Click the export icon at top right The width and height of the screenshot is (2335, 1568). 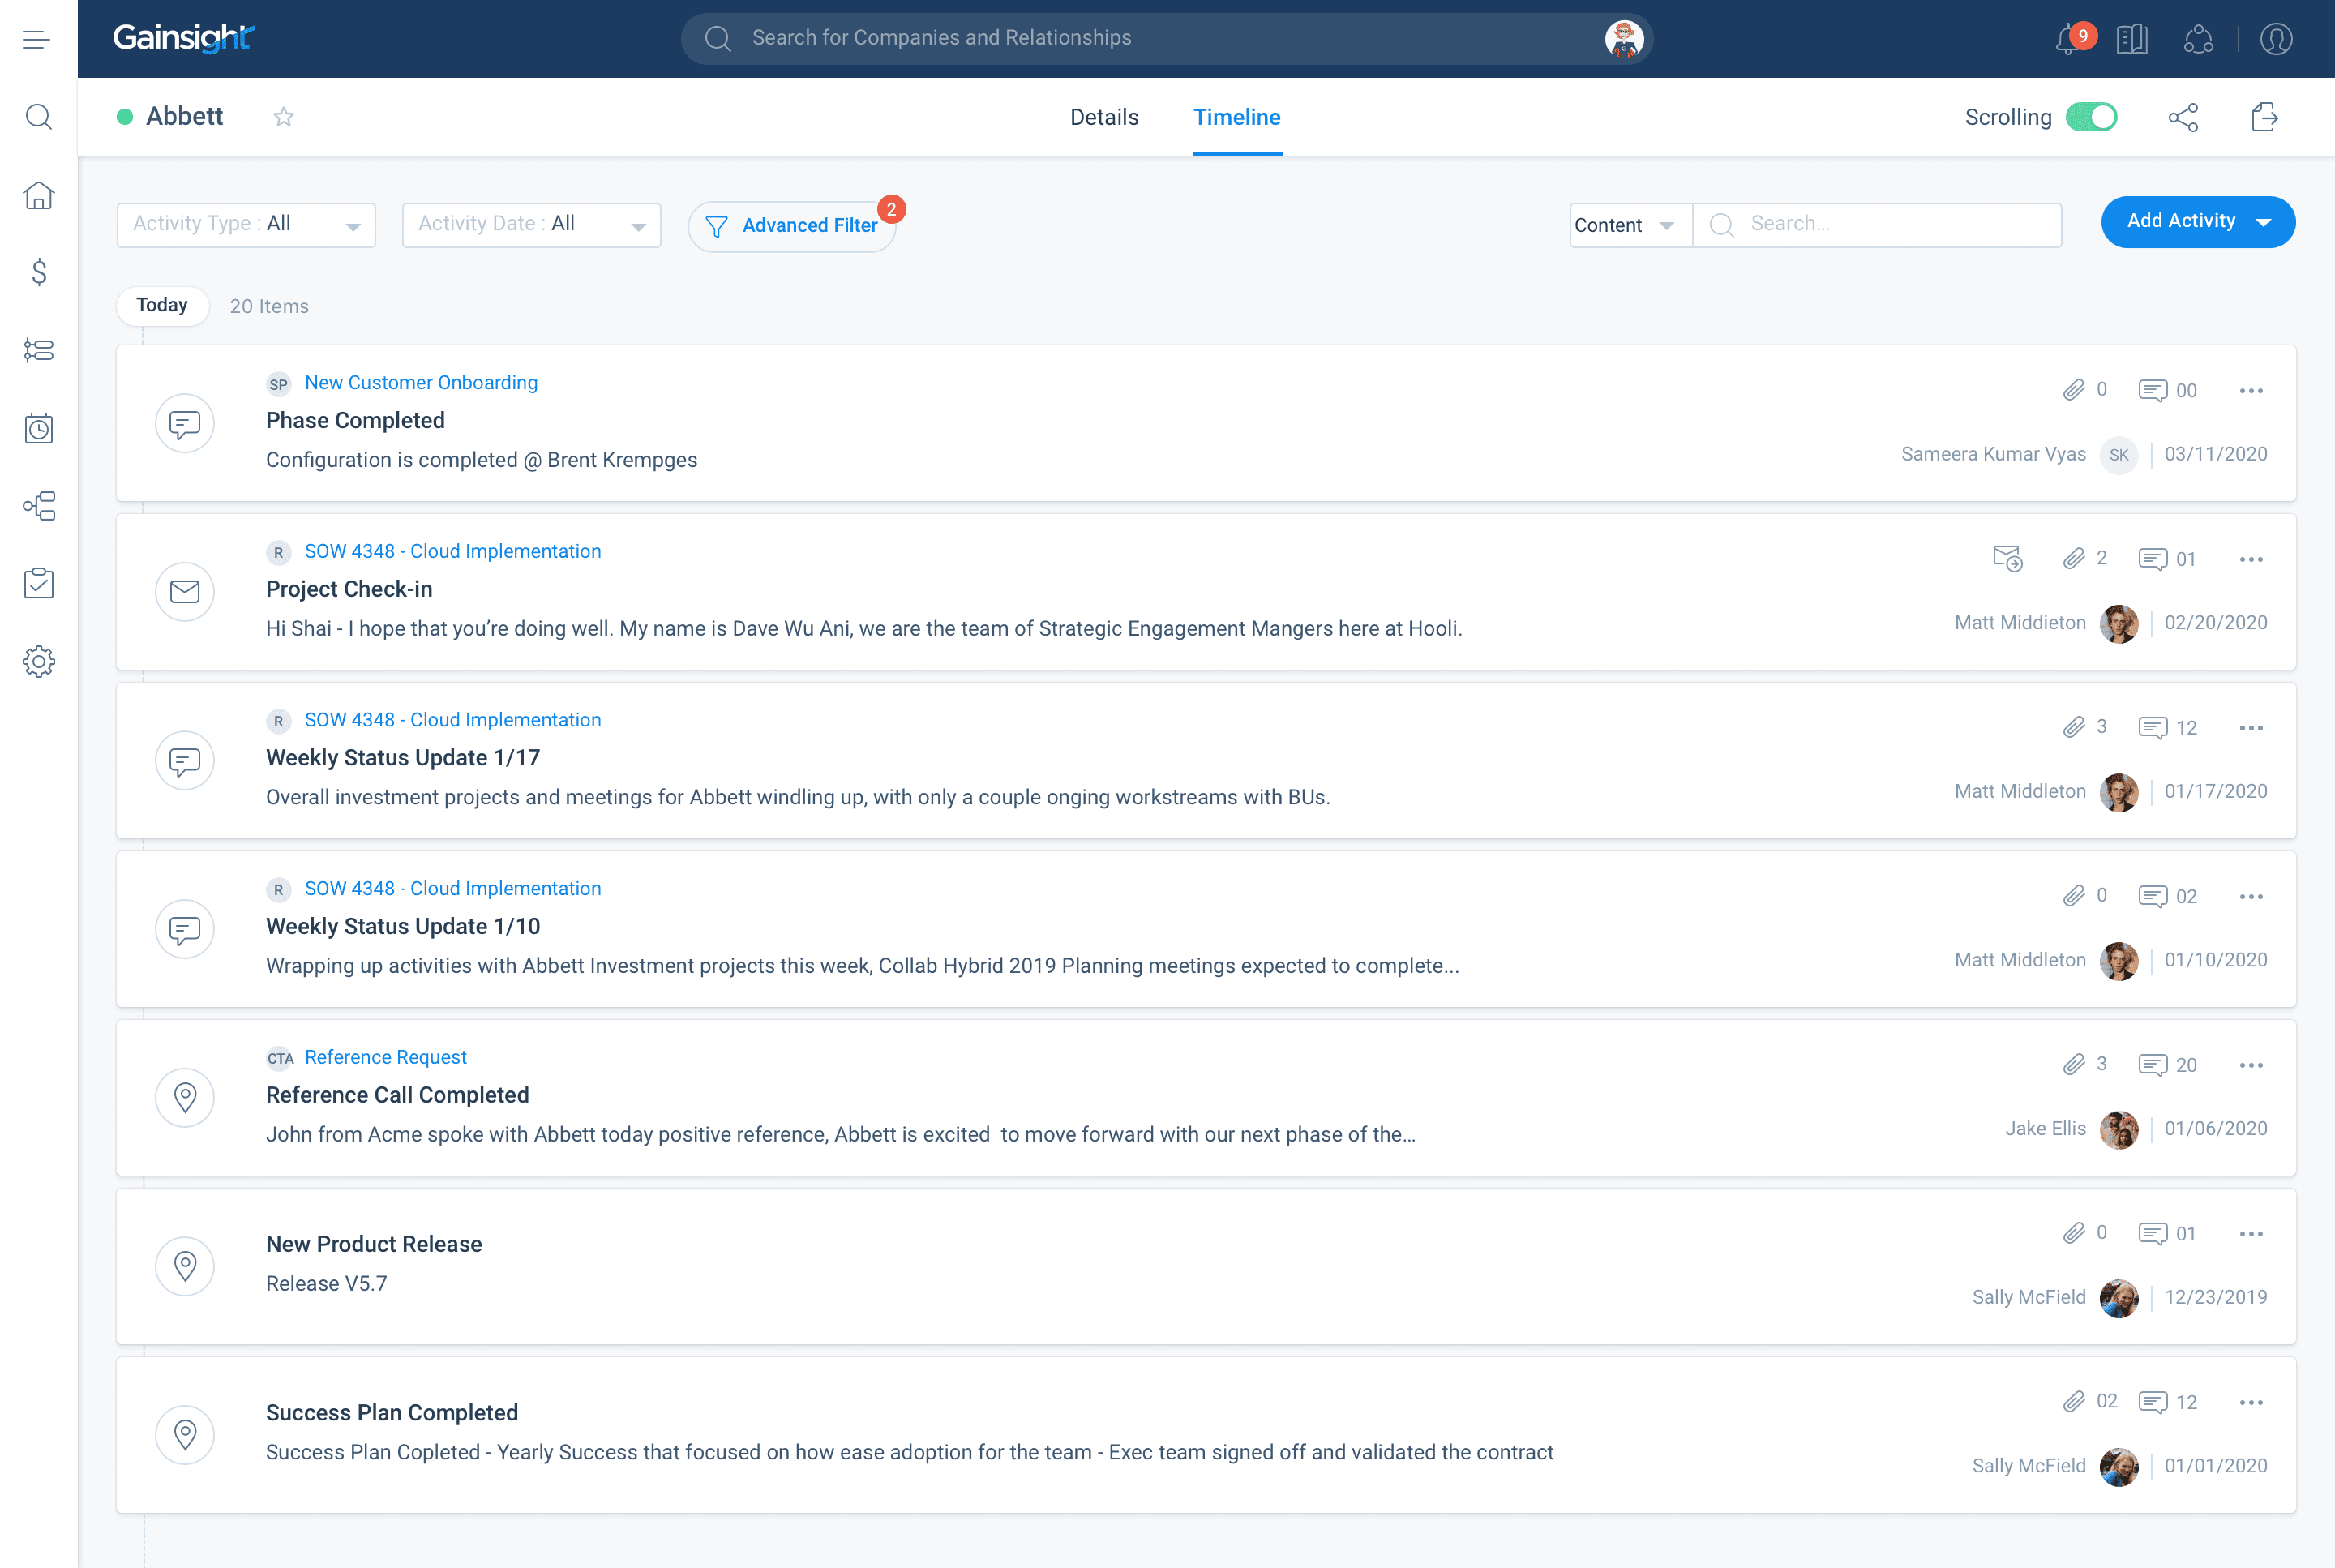(x=2264, y=117)
